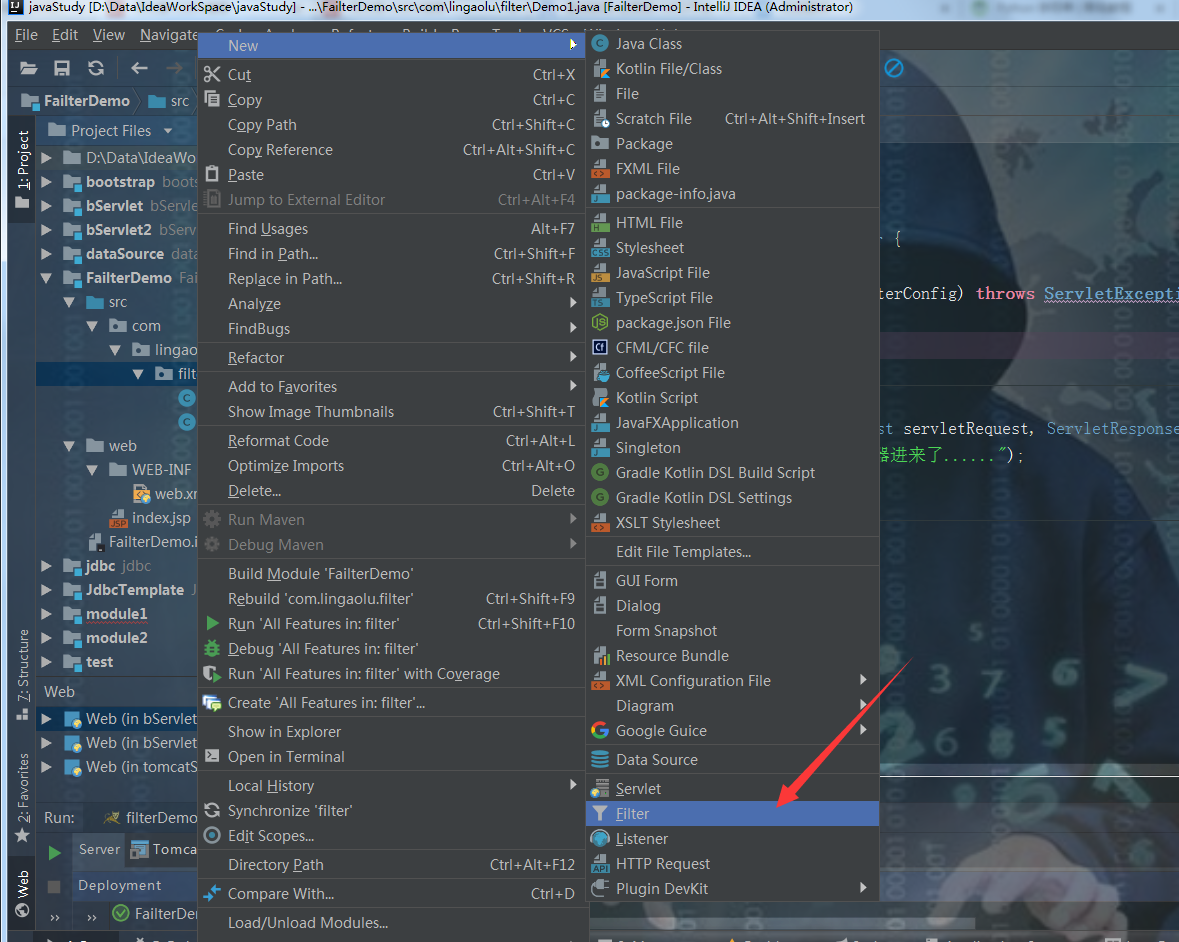The image size is (1179, 942).
Task: Click the blue circle-slash toolbar icon
Action: pos(893,68)
